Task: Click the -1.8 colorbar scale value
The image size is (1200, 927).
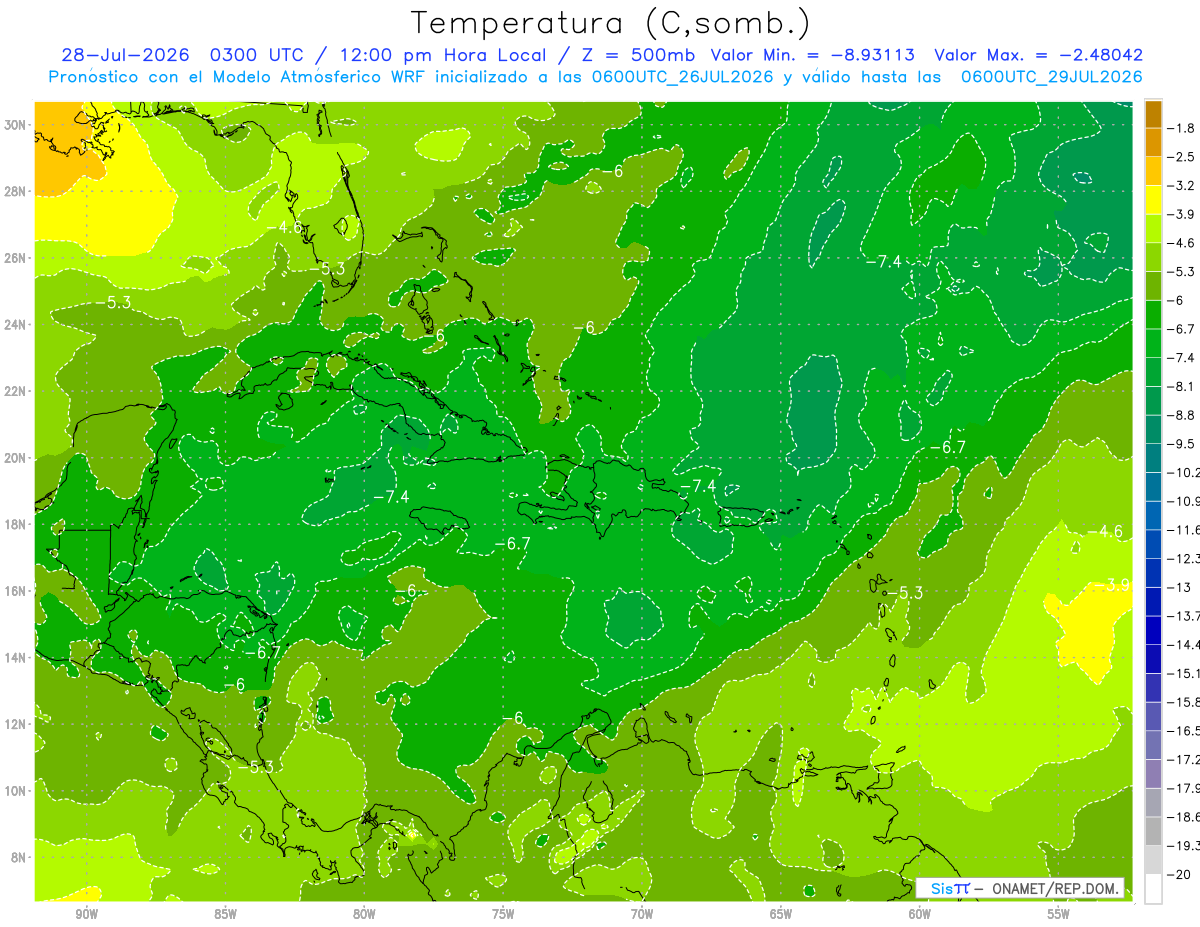Action: 1181,128
